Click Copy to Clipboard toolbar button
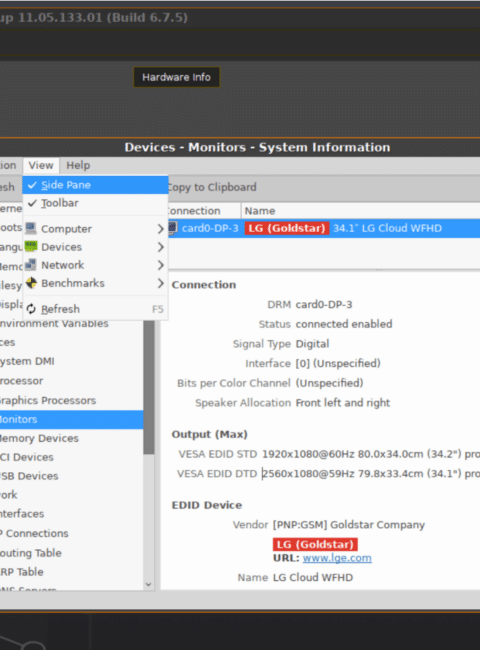This screenshot has width=480, height=650. (x=212, y=187)
